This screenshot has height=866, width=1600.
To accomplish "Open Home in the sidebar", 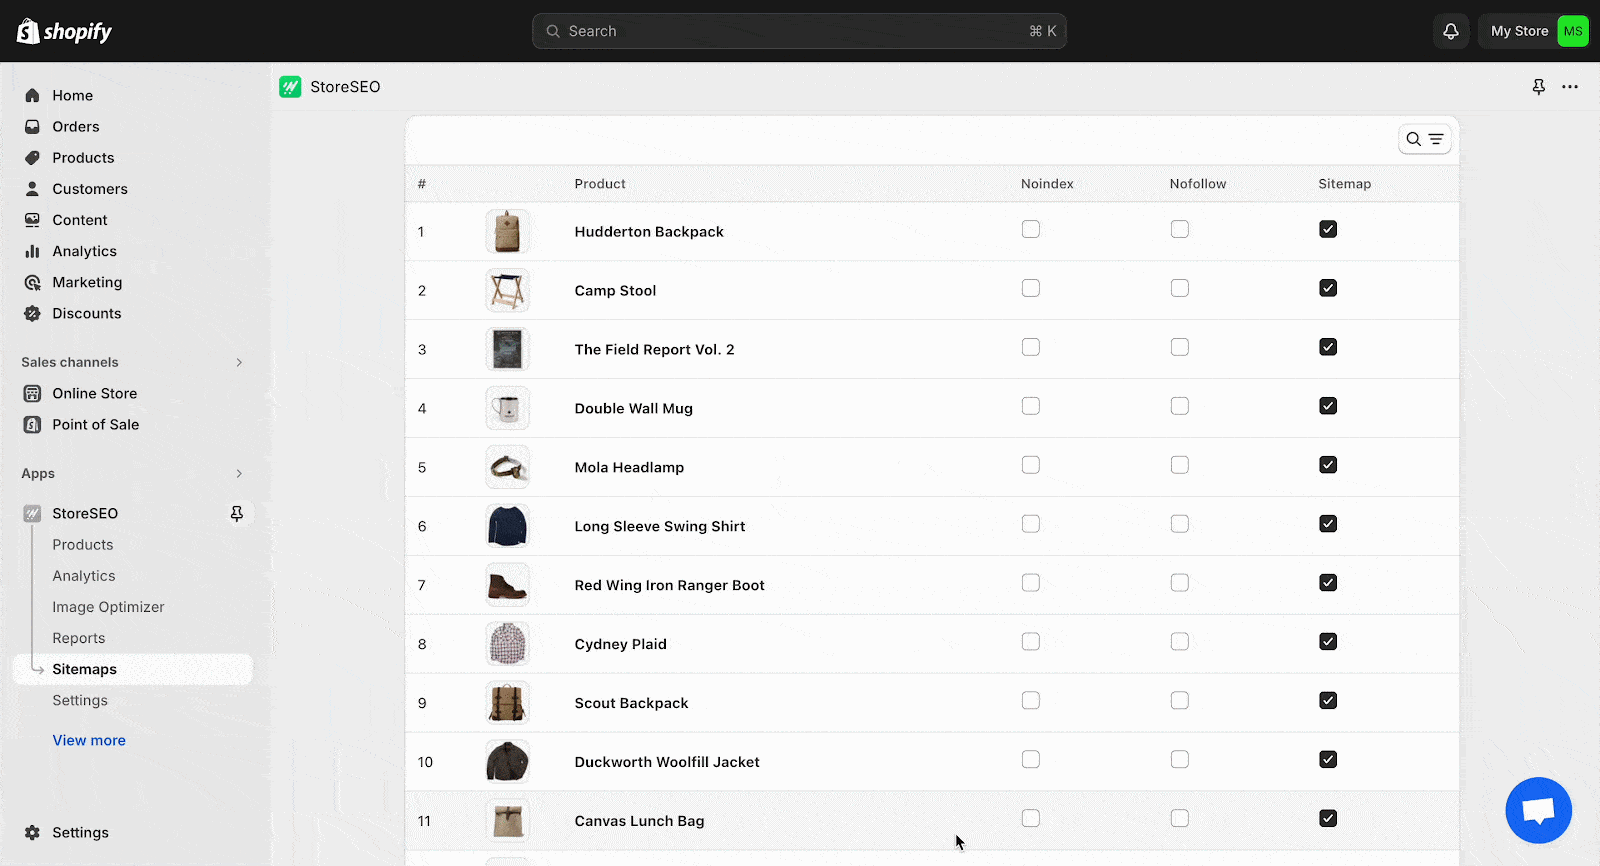I will 72,95.
